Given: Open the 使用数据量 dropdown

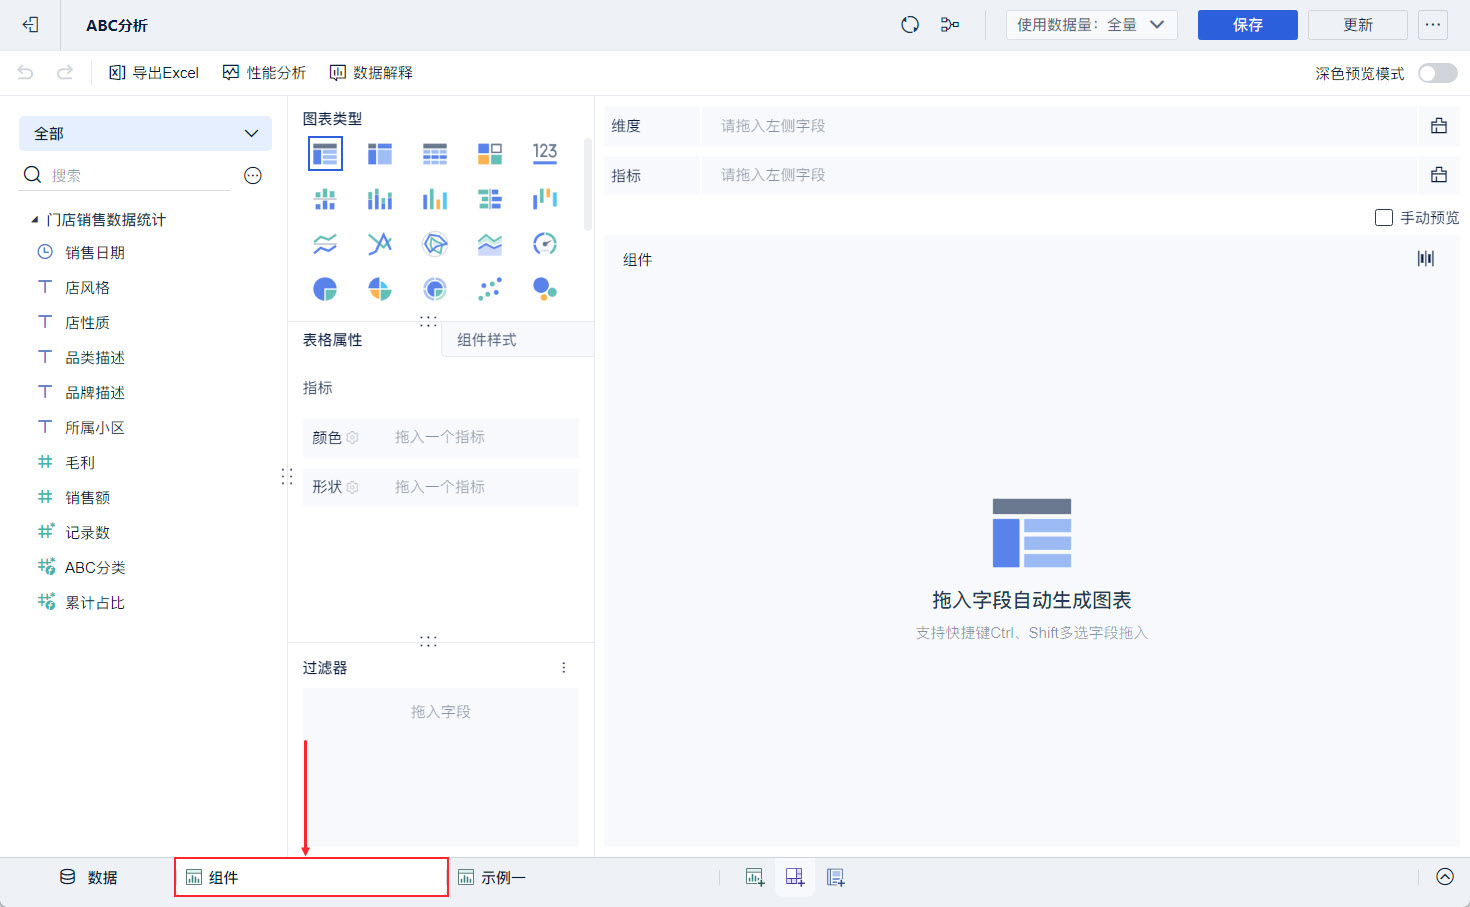Looking at the screenshot, I should (1092, 25).
